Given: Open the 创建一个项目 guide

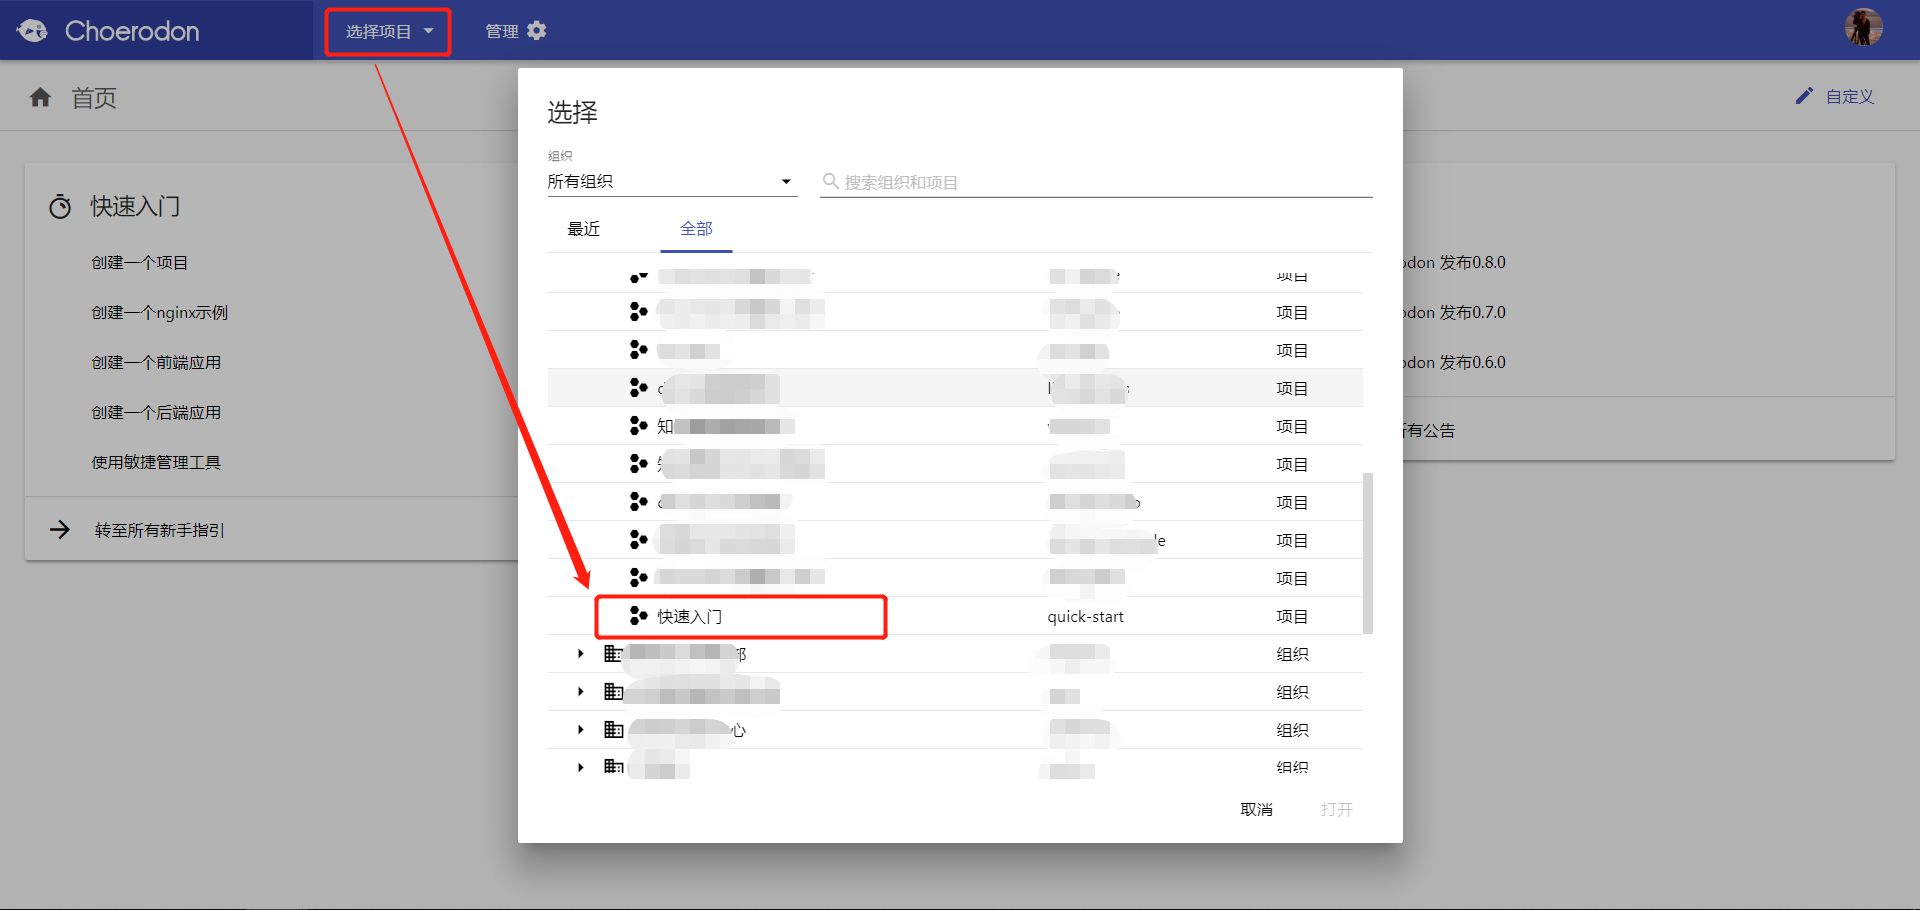Looking at the screenshot, I should tap(140, 263).
